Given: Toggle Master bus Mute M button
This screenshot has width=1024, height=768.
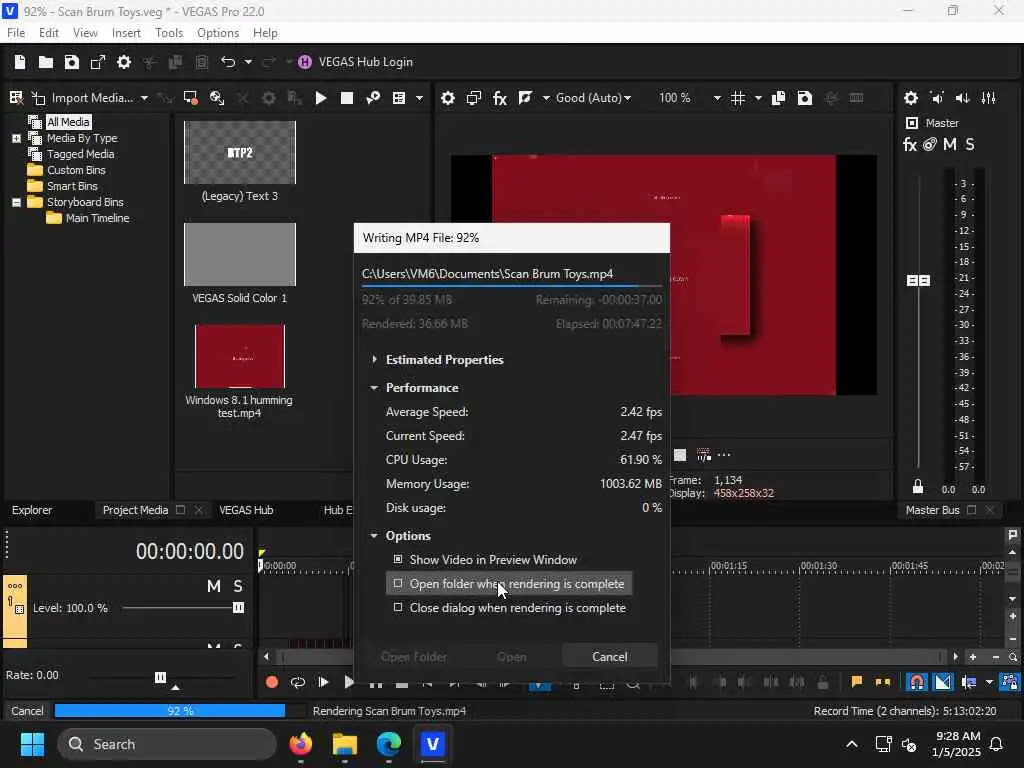Looking at the screenshot, I should tap(950, 144).
